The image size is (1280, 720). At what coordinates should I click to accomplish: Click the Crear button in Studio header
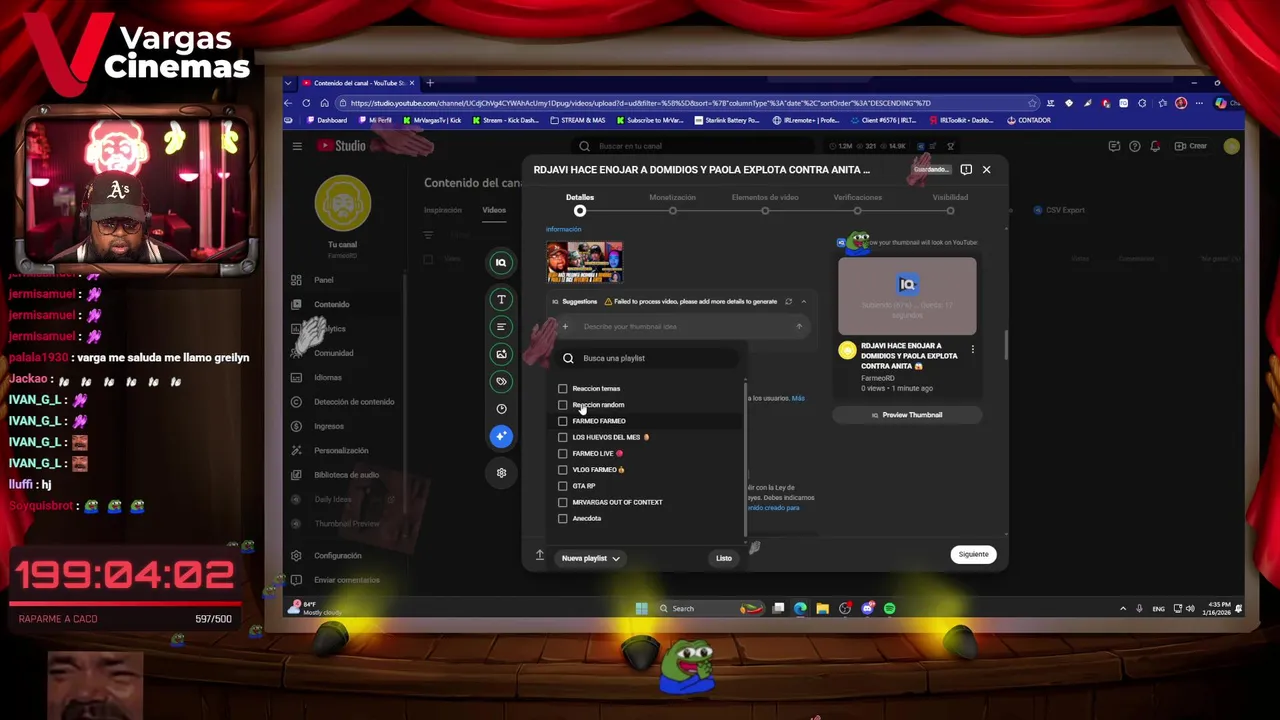(x=1192, y=146)
